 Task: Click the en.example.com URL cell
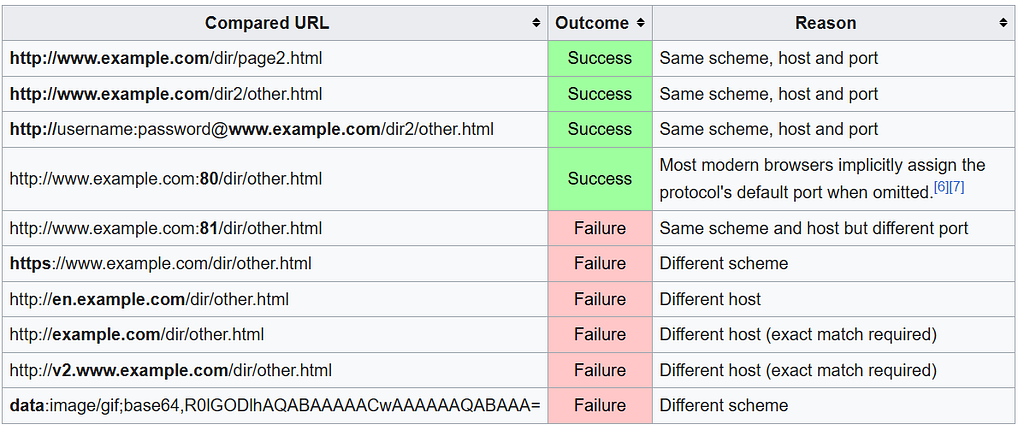275,299
